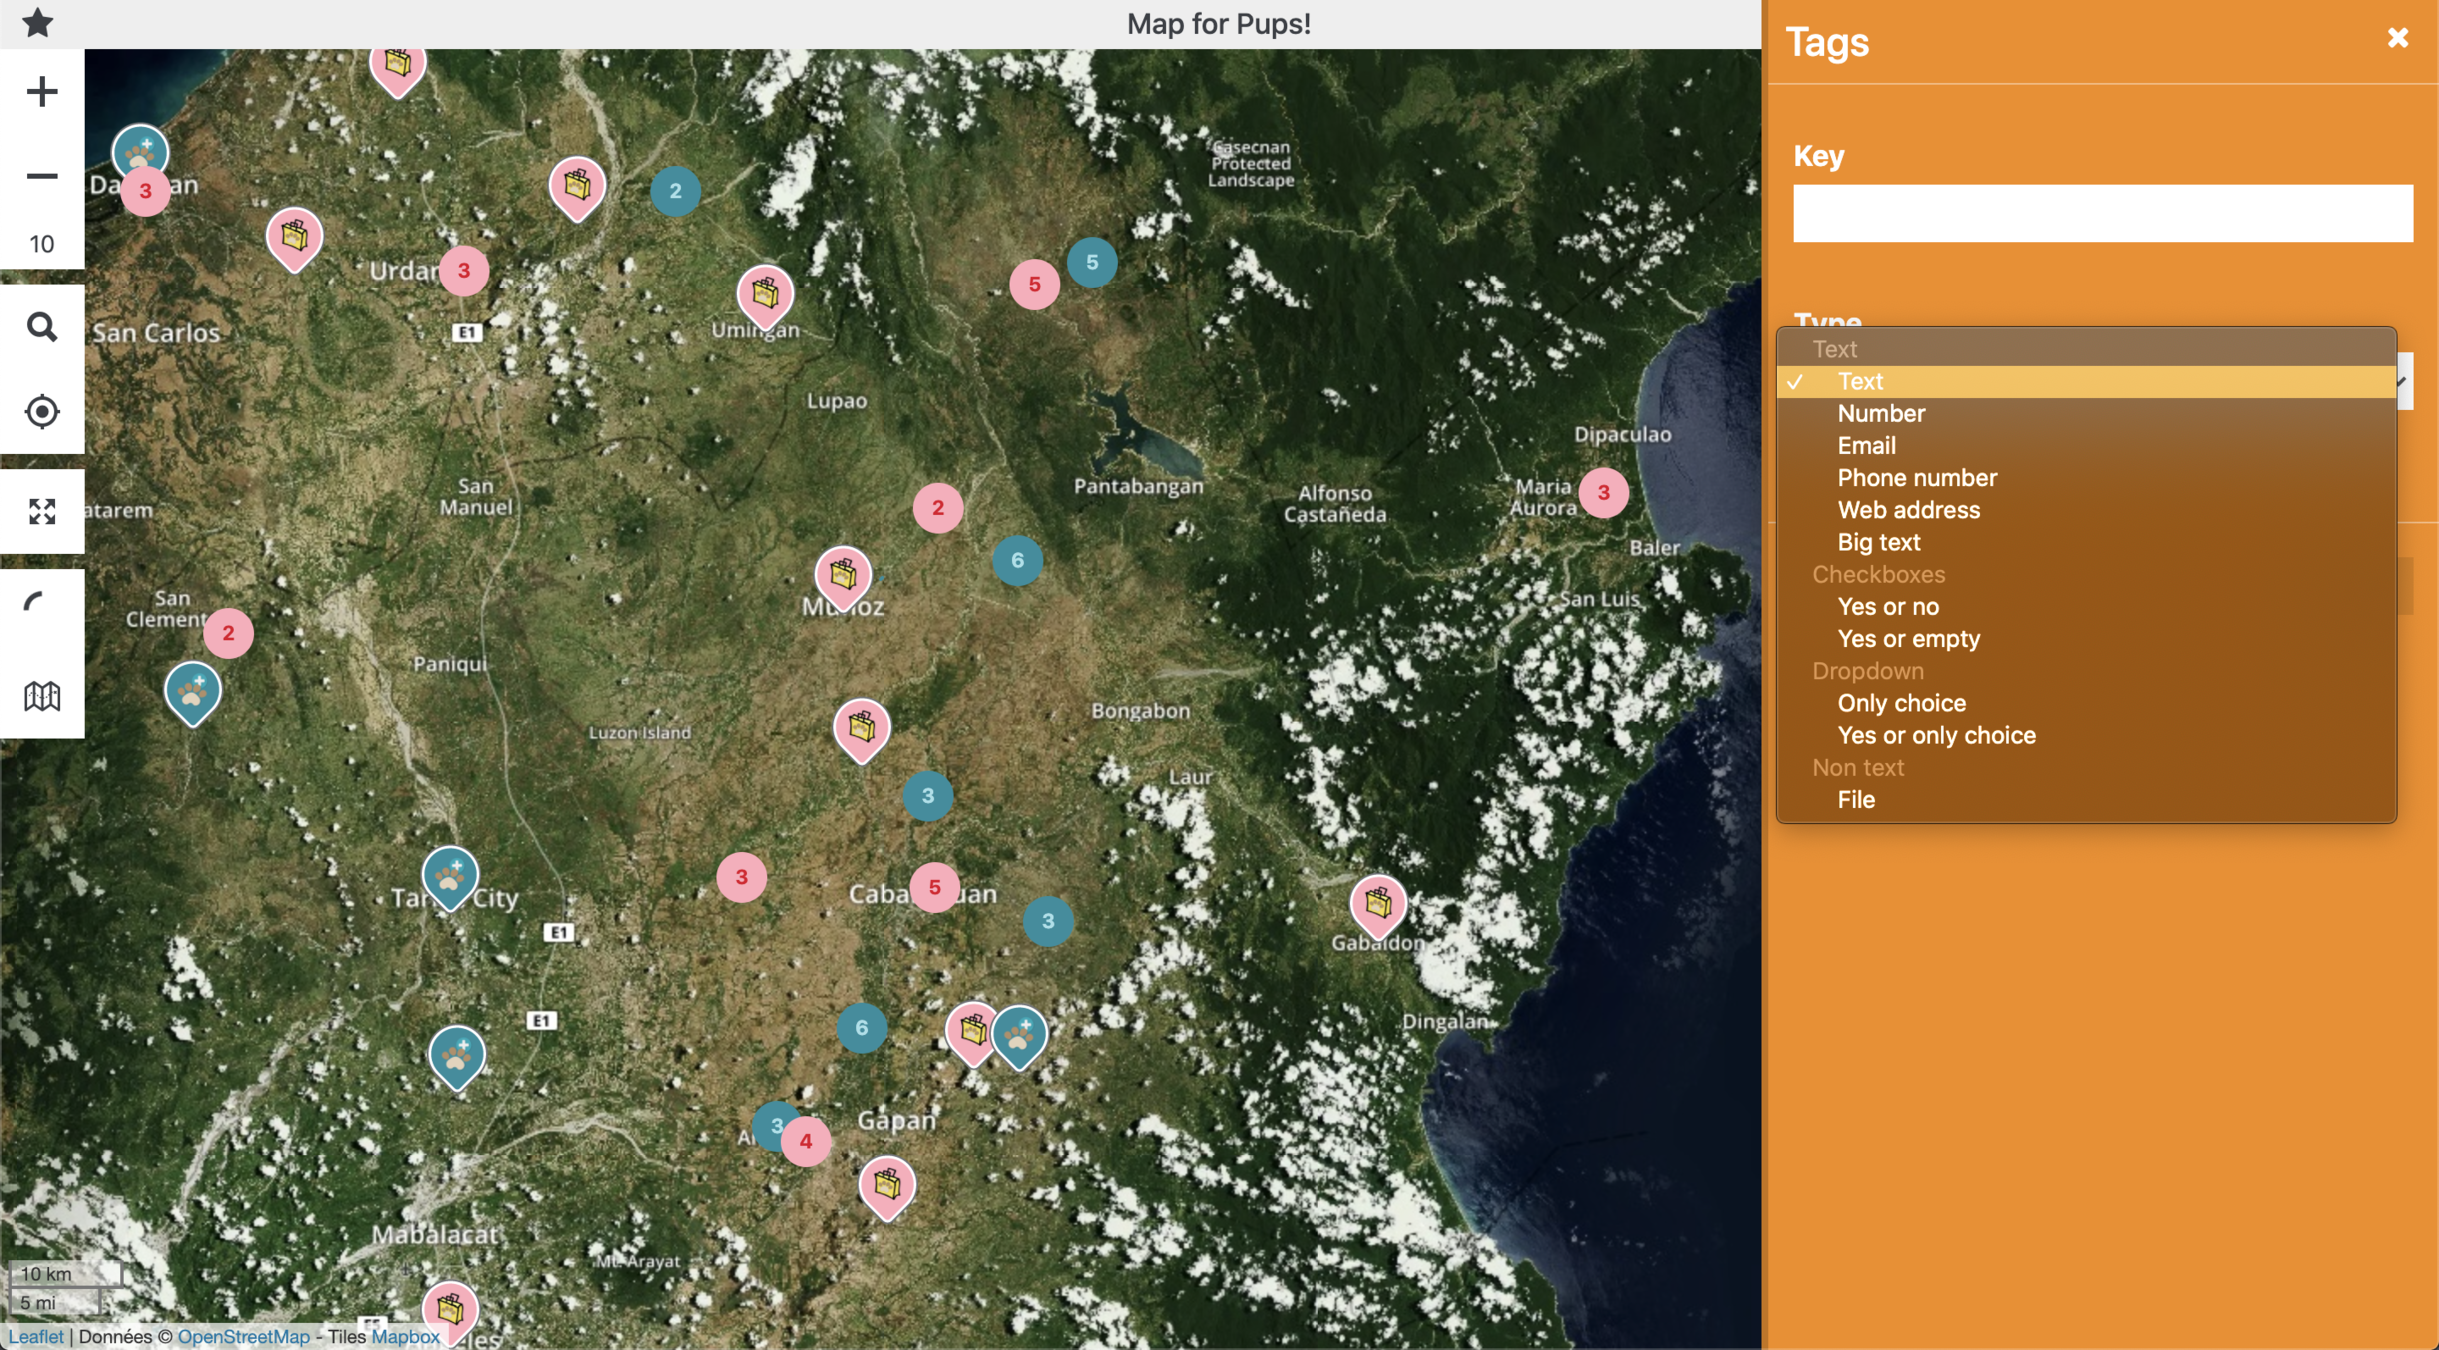The width and height of the screenshot is (2439, 1350).
Task: Close the Tags panel
Action: (2397, 38)
